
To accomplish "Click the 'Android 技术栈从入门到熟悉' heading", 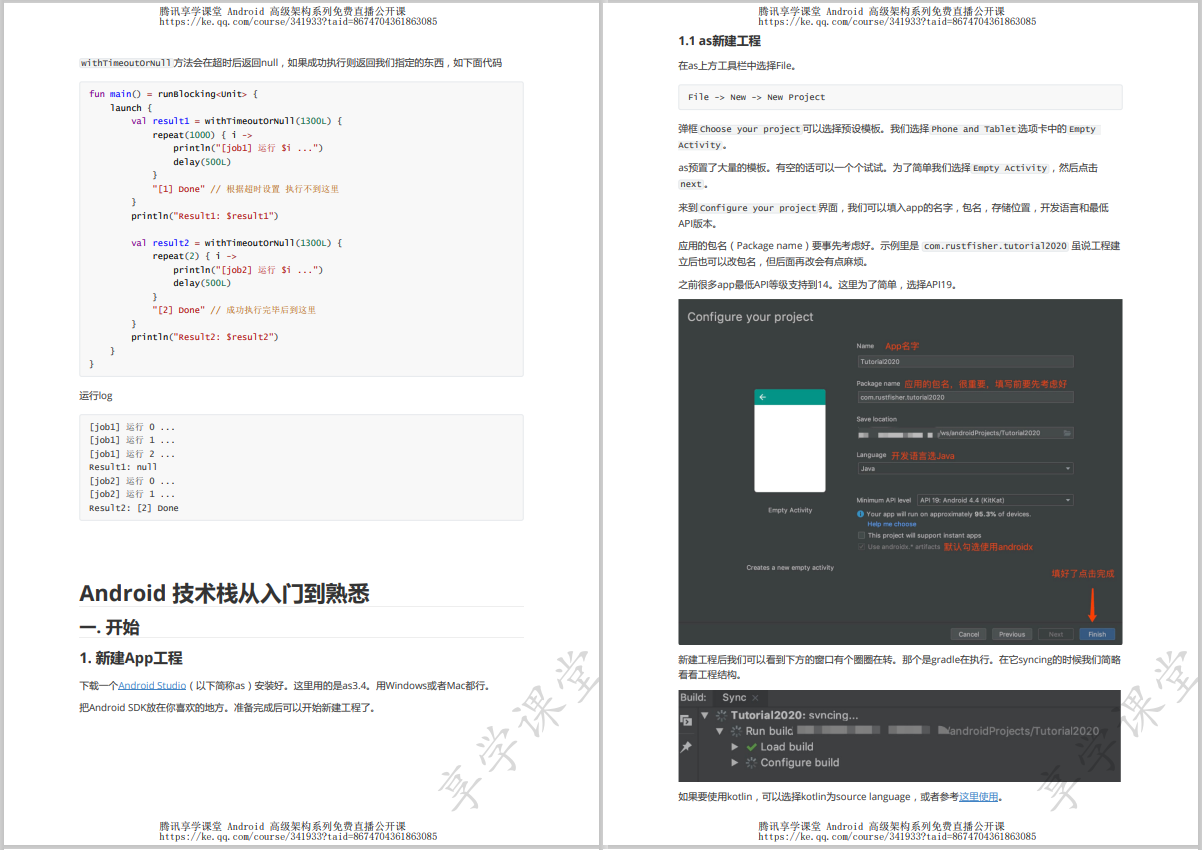I will coord(224,593).
